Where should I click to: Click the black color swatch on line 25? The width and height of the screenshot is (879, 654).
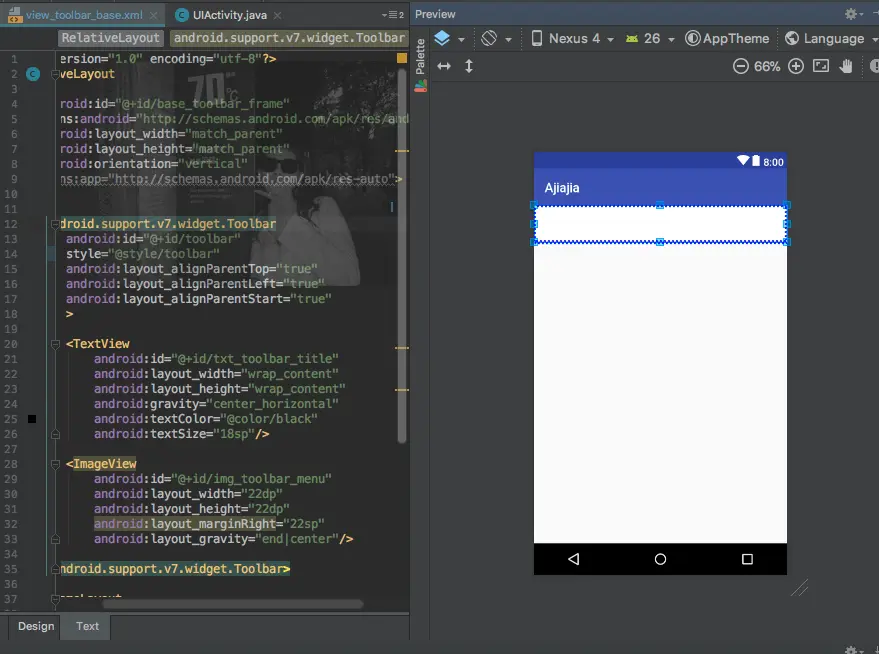coord(32,419)
